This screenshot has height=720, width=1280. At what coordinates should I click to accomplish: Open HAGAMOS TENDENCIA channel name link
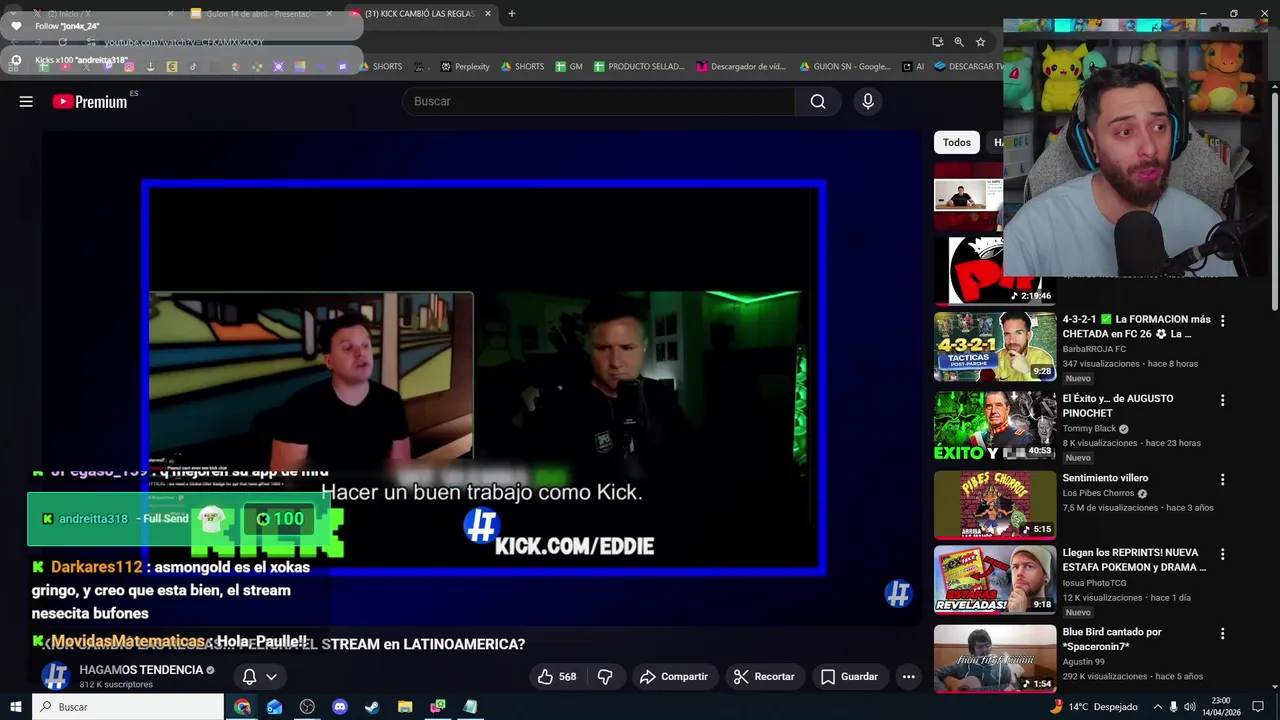point(141,670)
